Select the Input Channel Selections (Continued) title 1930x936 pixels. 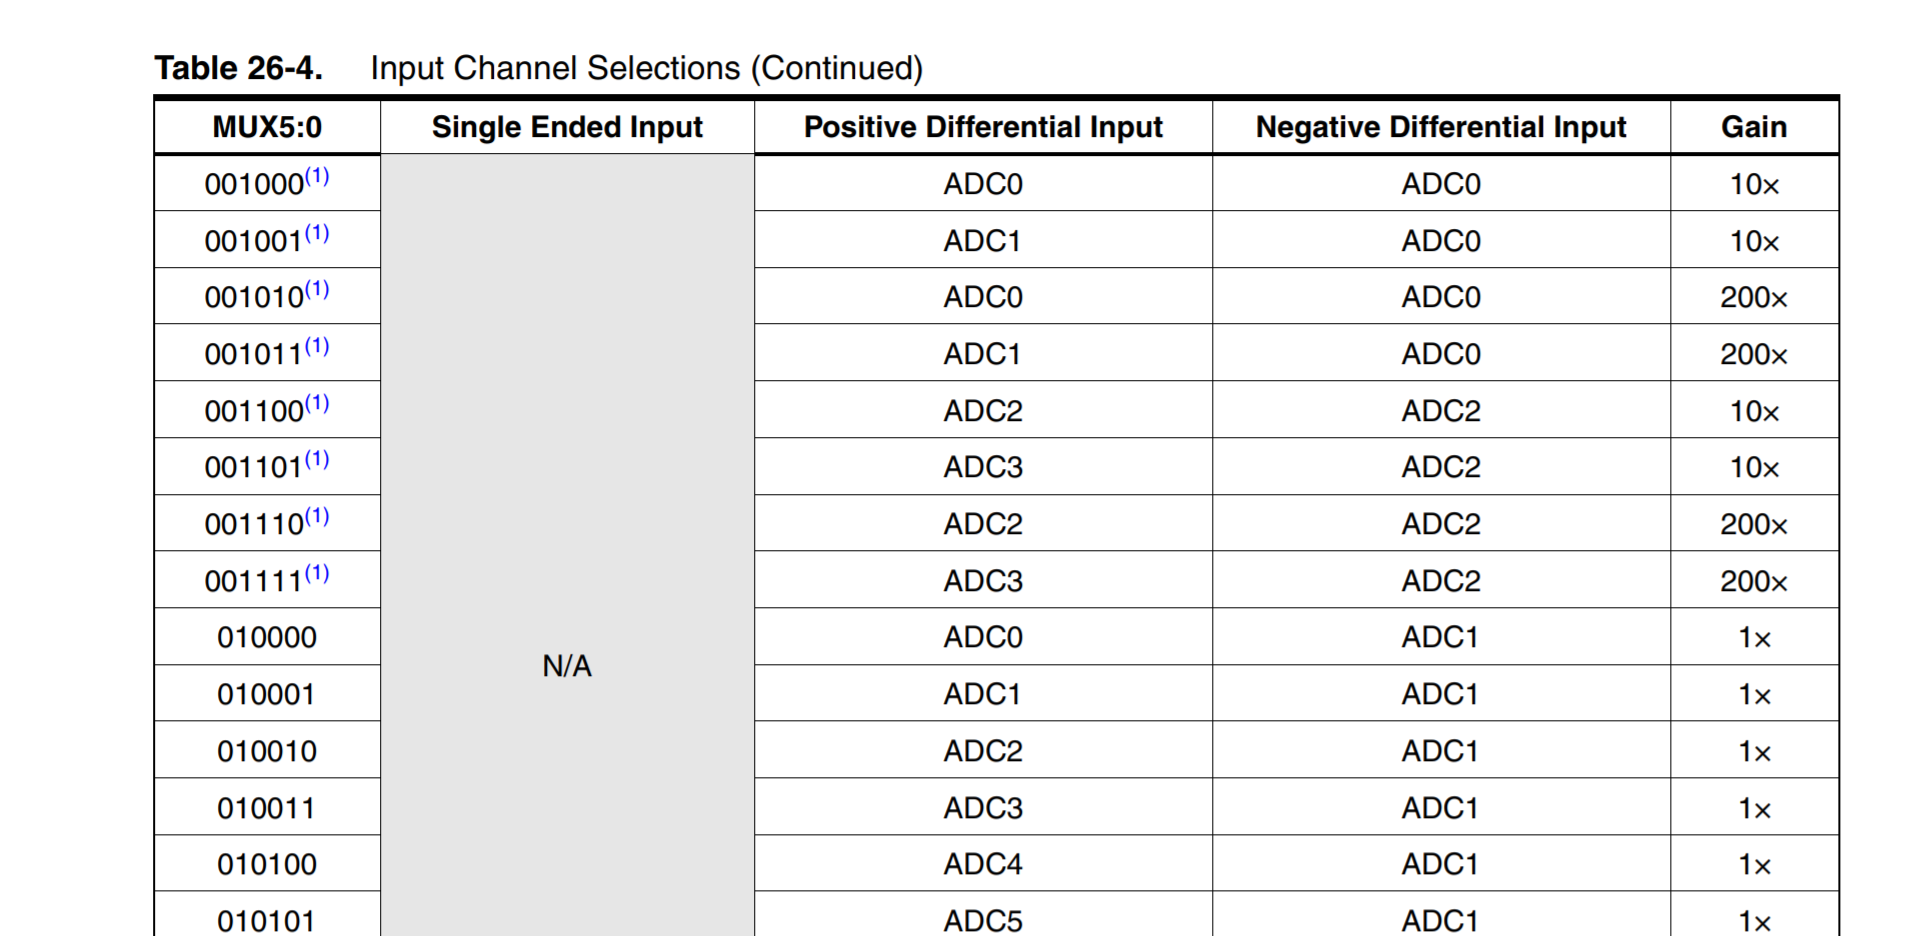646,68
